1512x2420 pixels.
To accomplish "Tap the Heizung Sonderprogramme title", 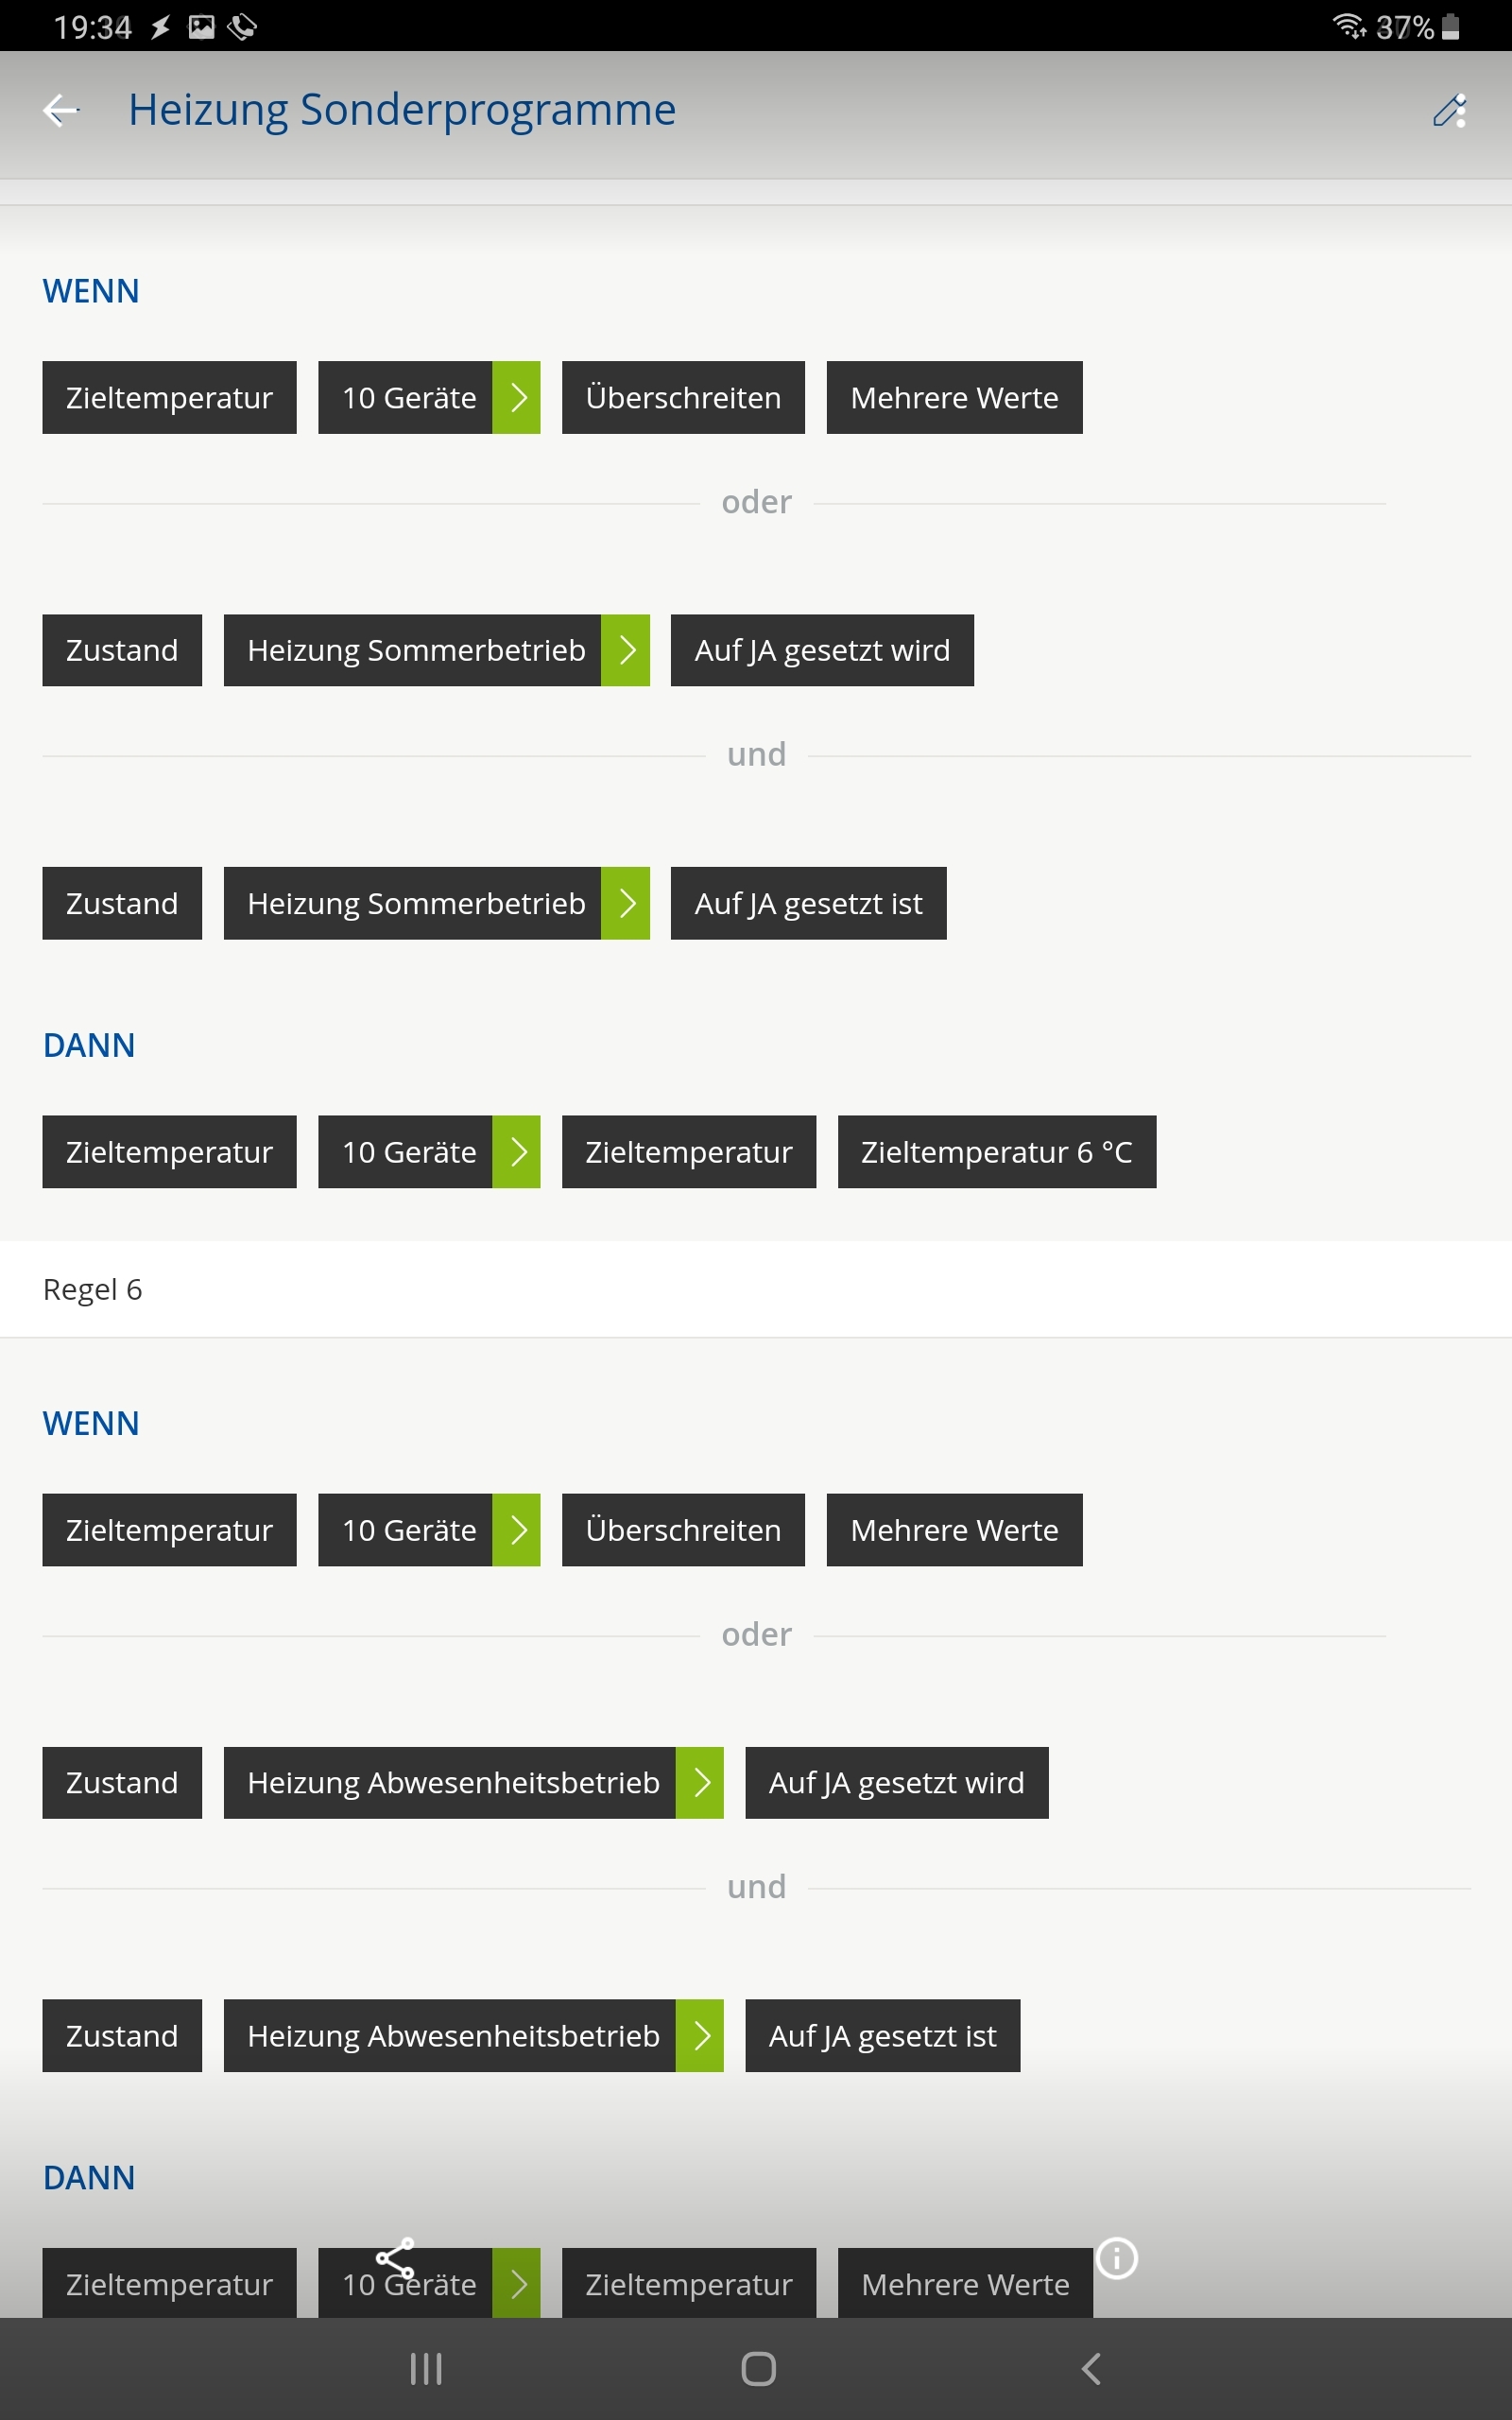I will tap(402, 110).
